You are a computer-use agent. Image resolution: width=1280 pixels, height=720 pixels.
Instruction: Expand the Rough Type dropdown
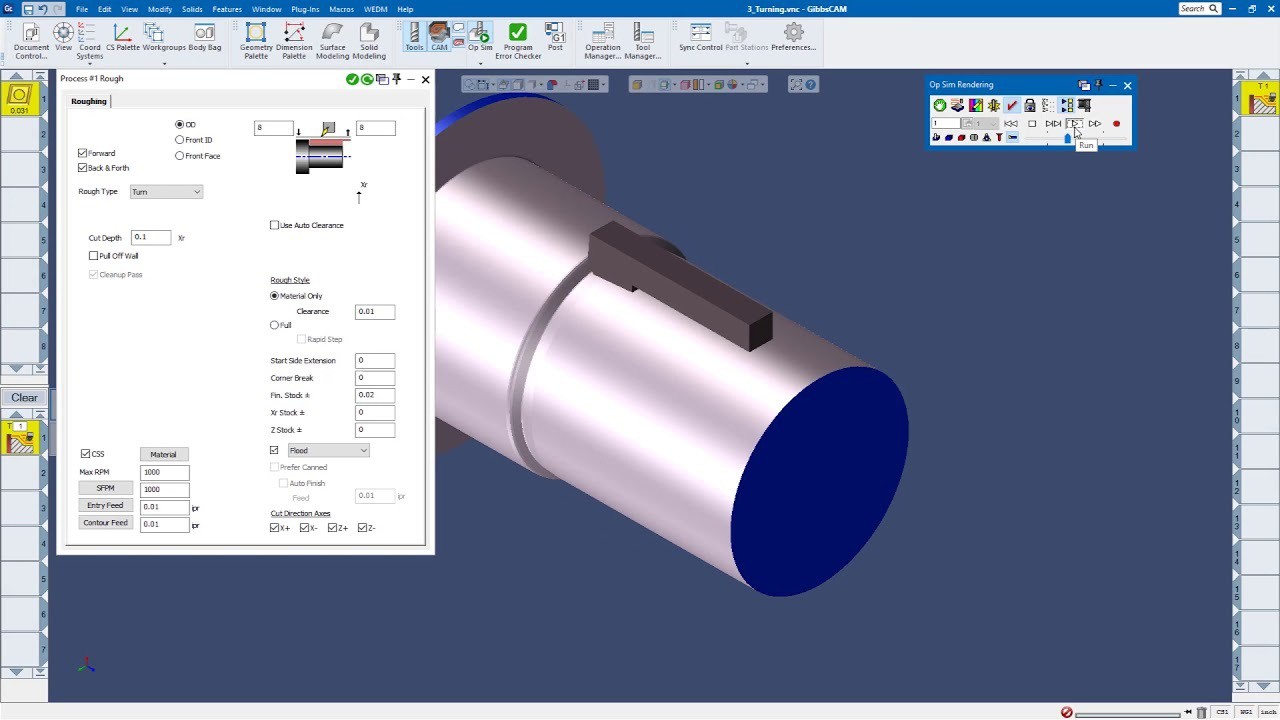166,192
